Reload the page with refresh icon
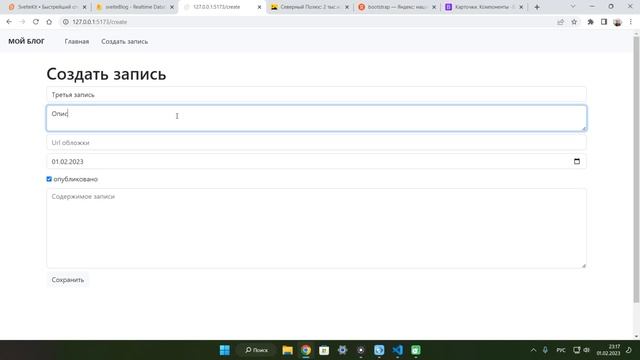640x360 pixels. click(36, 22)
